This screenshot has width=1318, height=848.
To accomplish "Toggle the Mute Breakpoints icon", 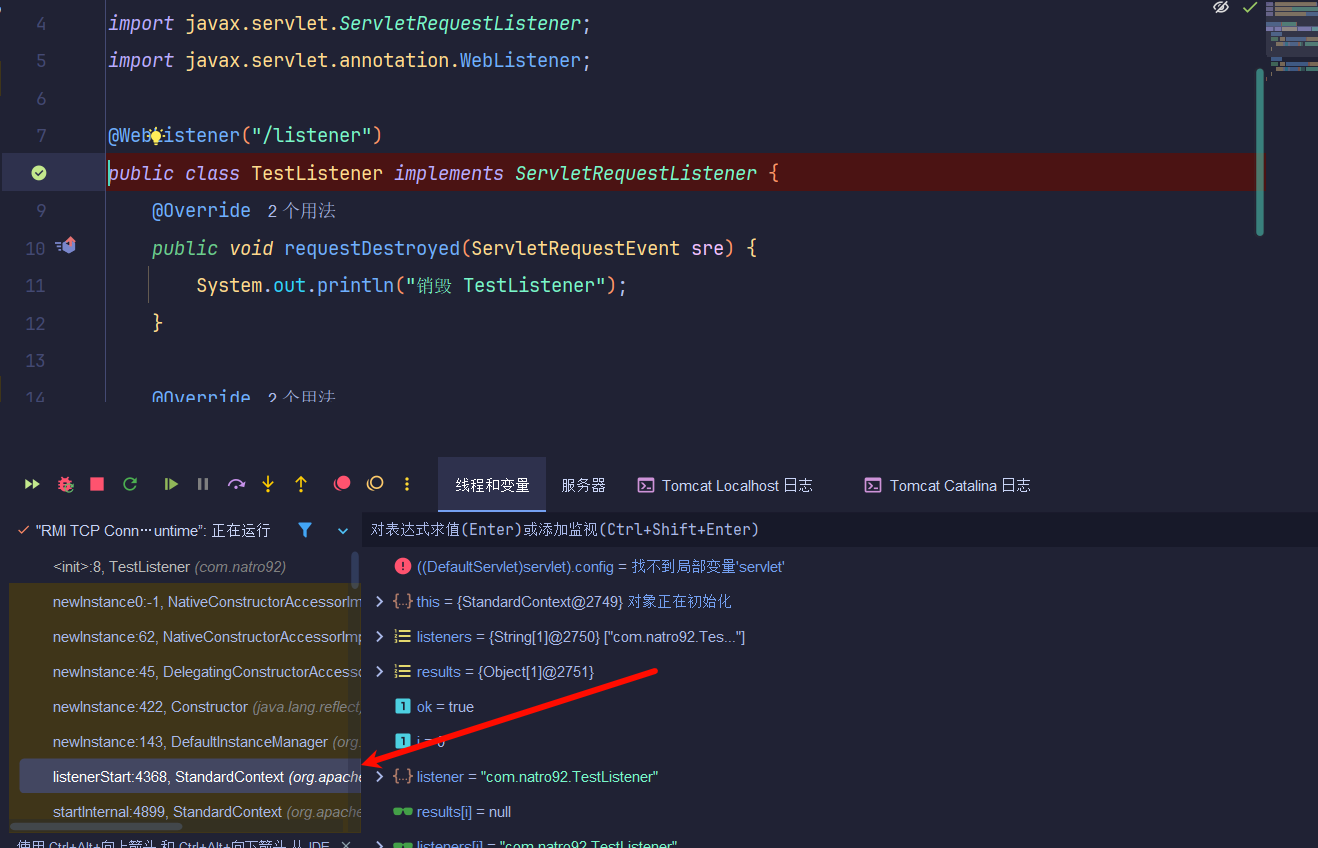I will point(375,484).
